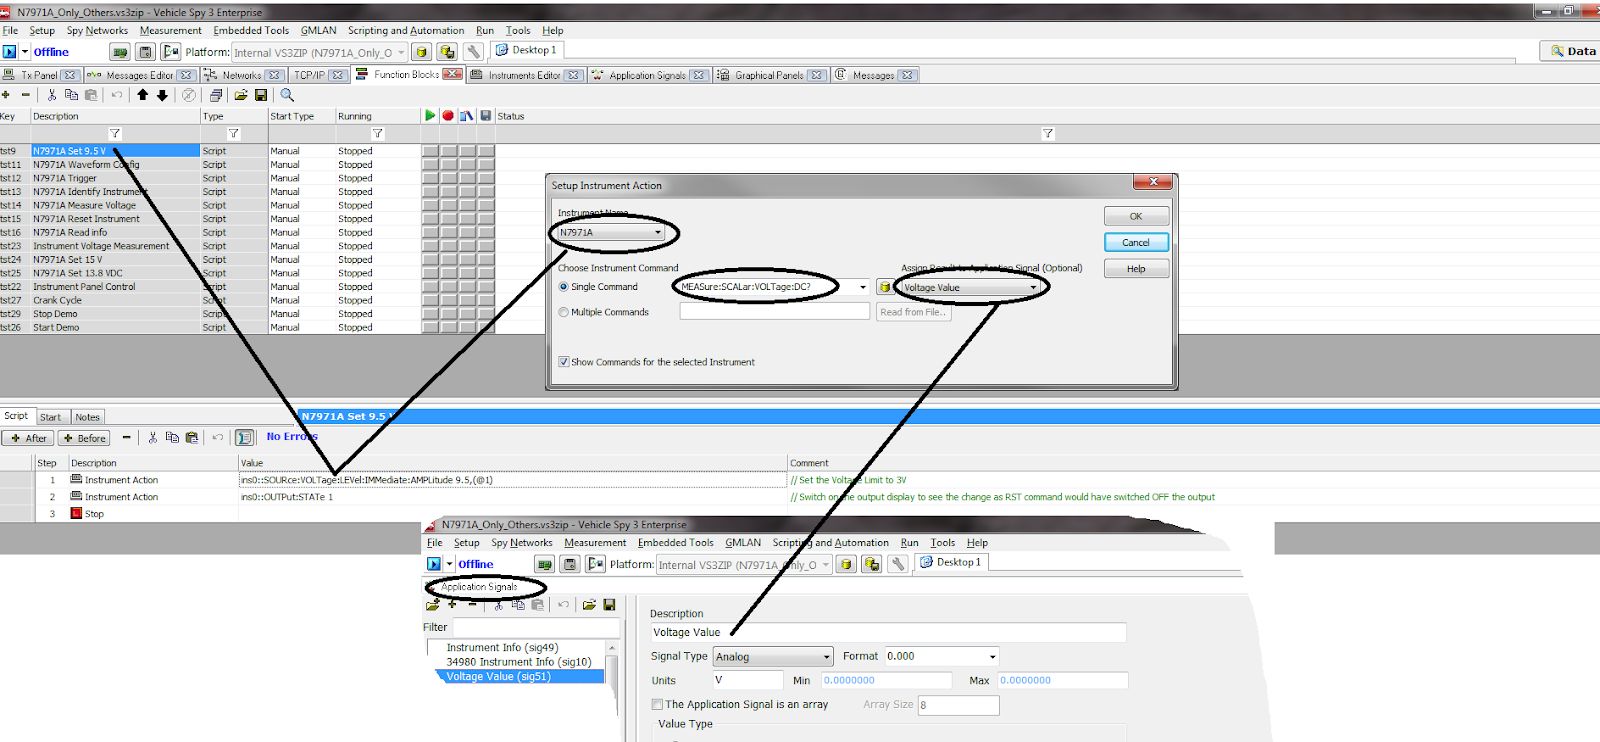Click the scissors cut icon in script toolbar

tap(153, 438)
